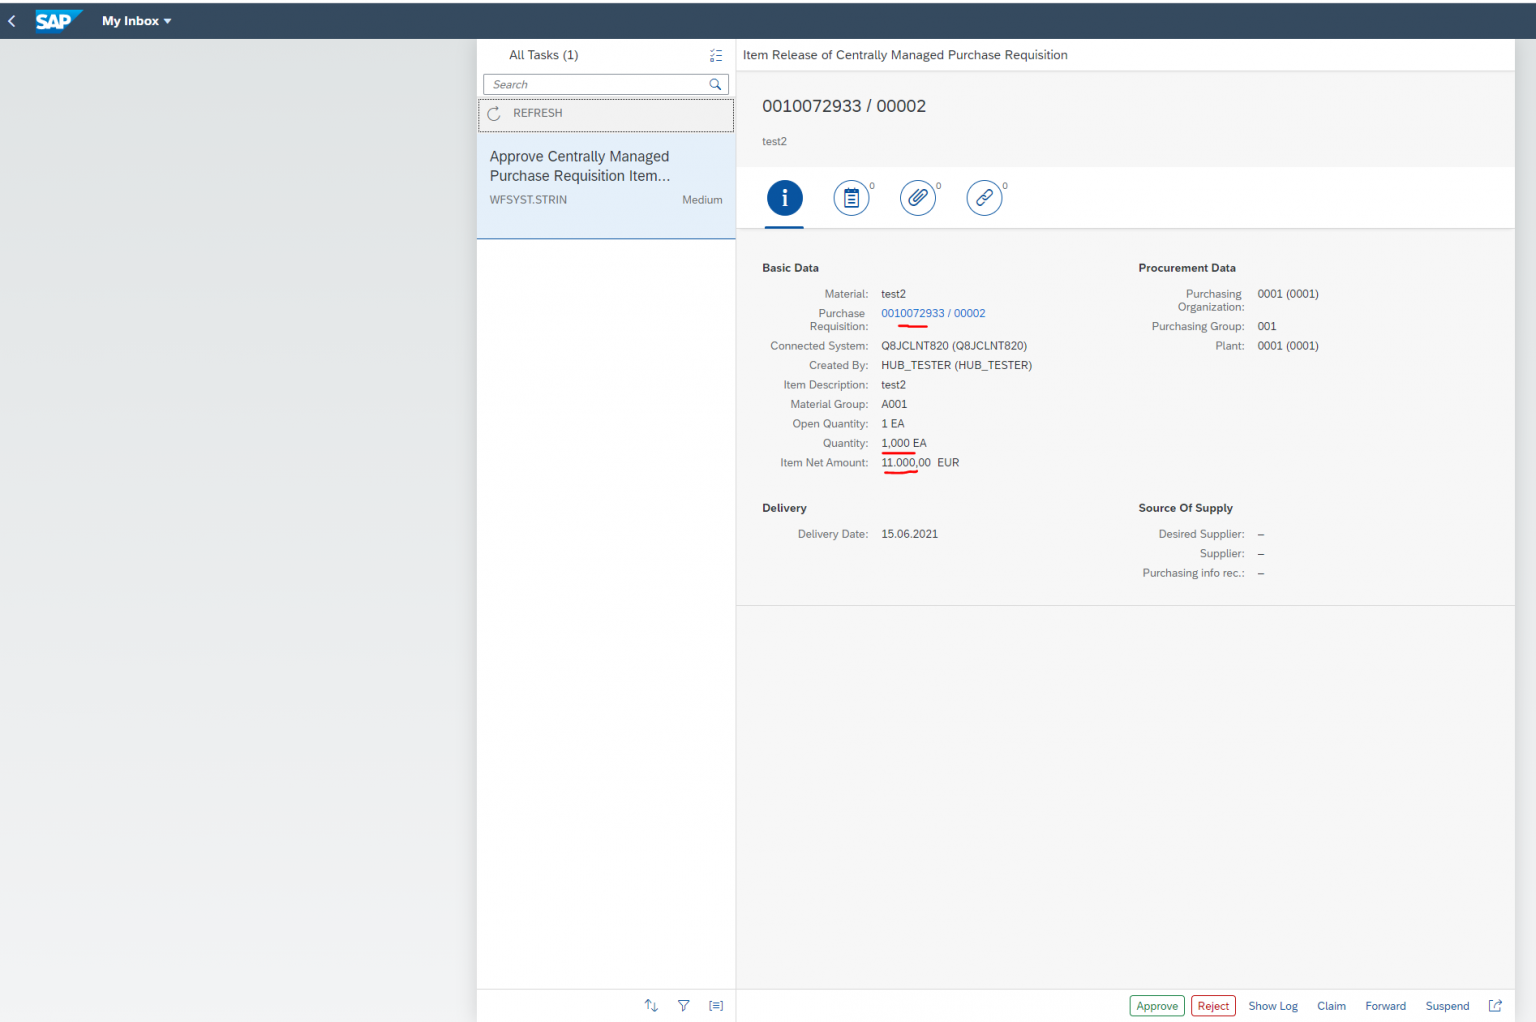Switch to the Information tab
This screenshot has height=1022, width=1536.
(784, 197)
